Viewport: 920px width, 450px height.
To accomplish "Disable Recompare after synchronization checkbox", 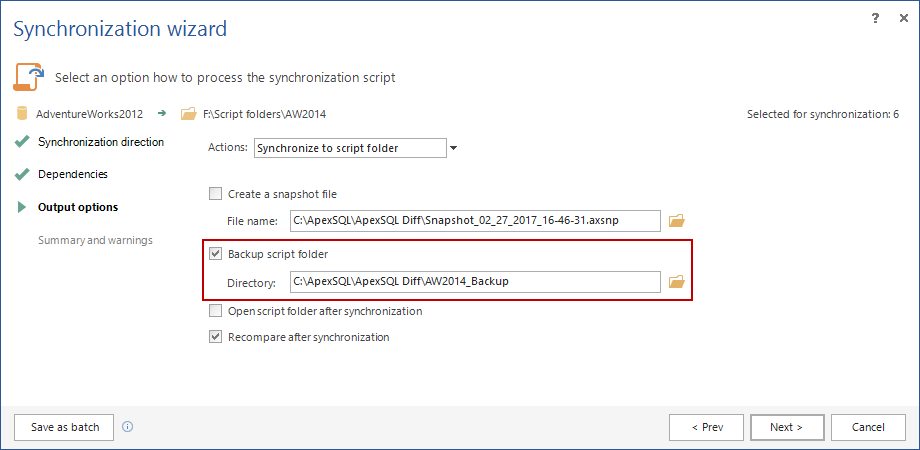I will 215,337.
